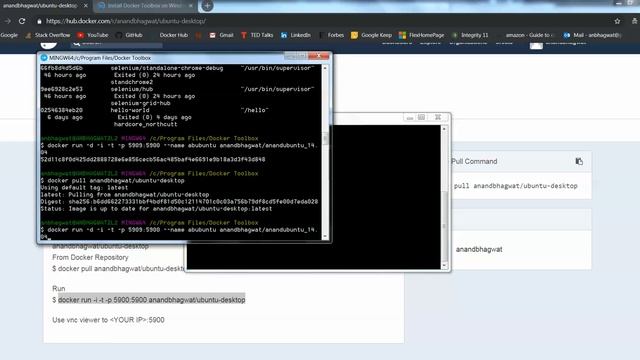
Task: Select the anandbhagwat/ubuntu-desktop tab
Action: 40,6
